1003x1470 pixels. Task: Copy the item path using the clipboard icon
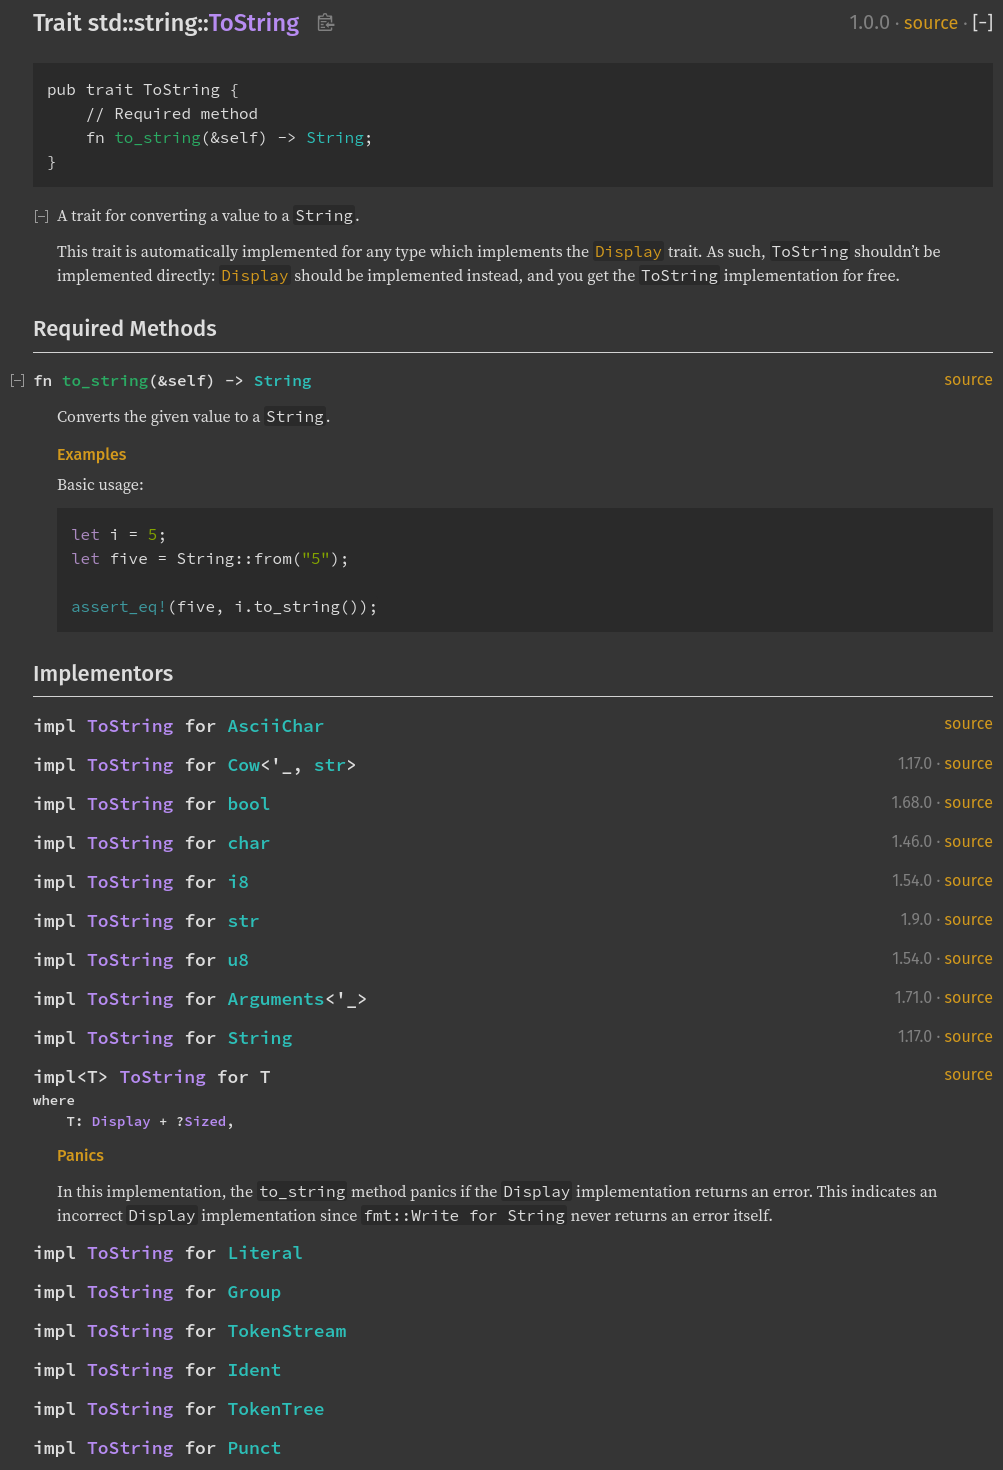[325, 22]
